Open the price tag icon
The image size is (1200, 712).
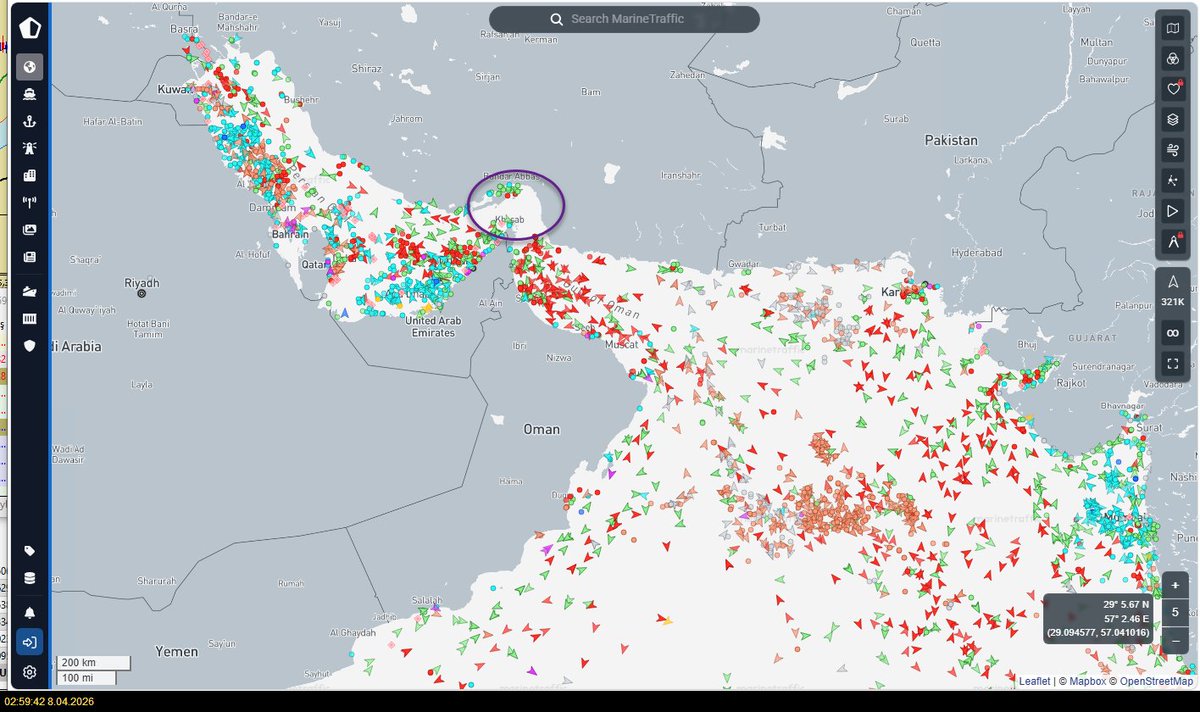click(x=29, y=551)
